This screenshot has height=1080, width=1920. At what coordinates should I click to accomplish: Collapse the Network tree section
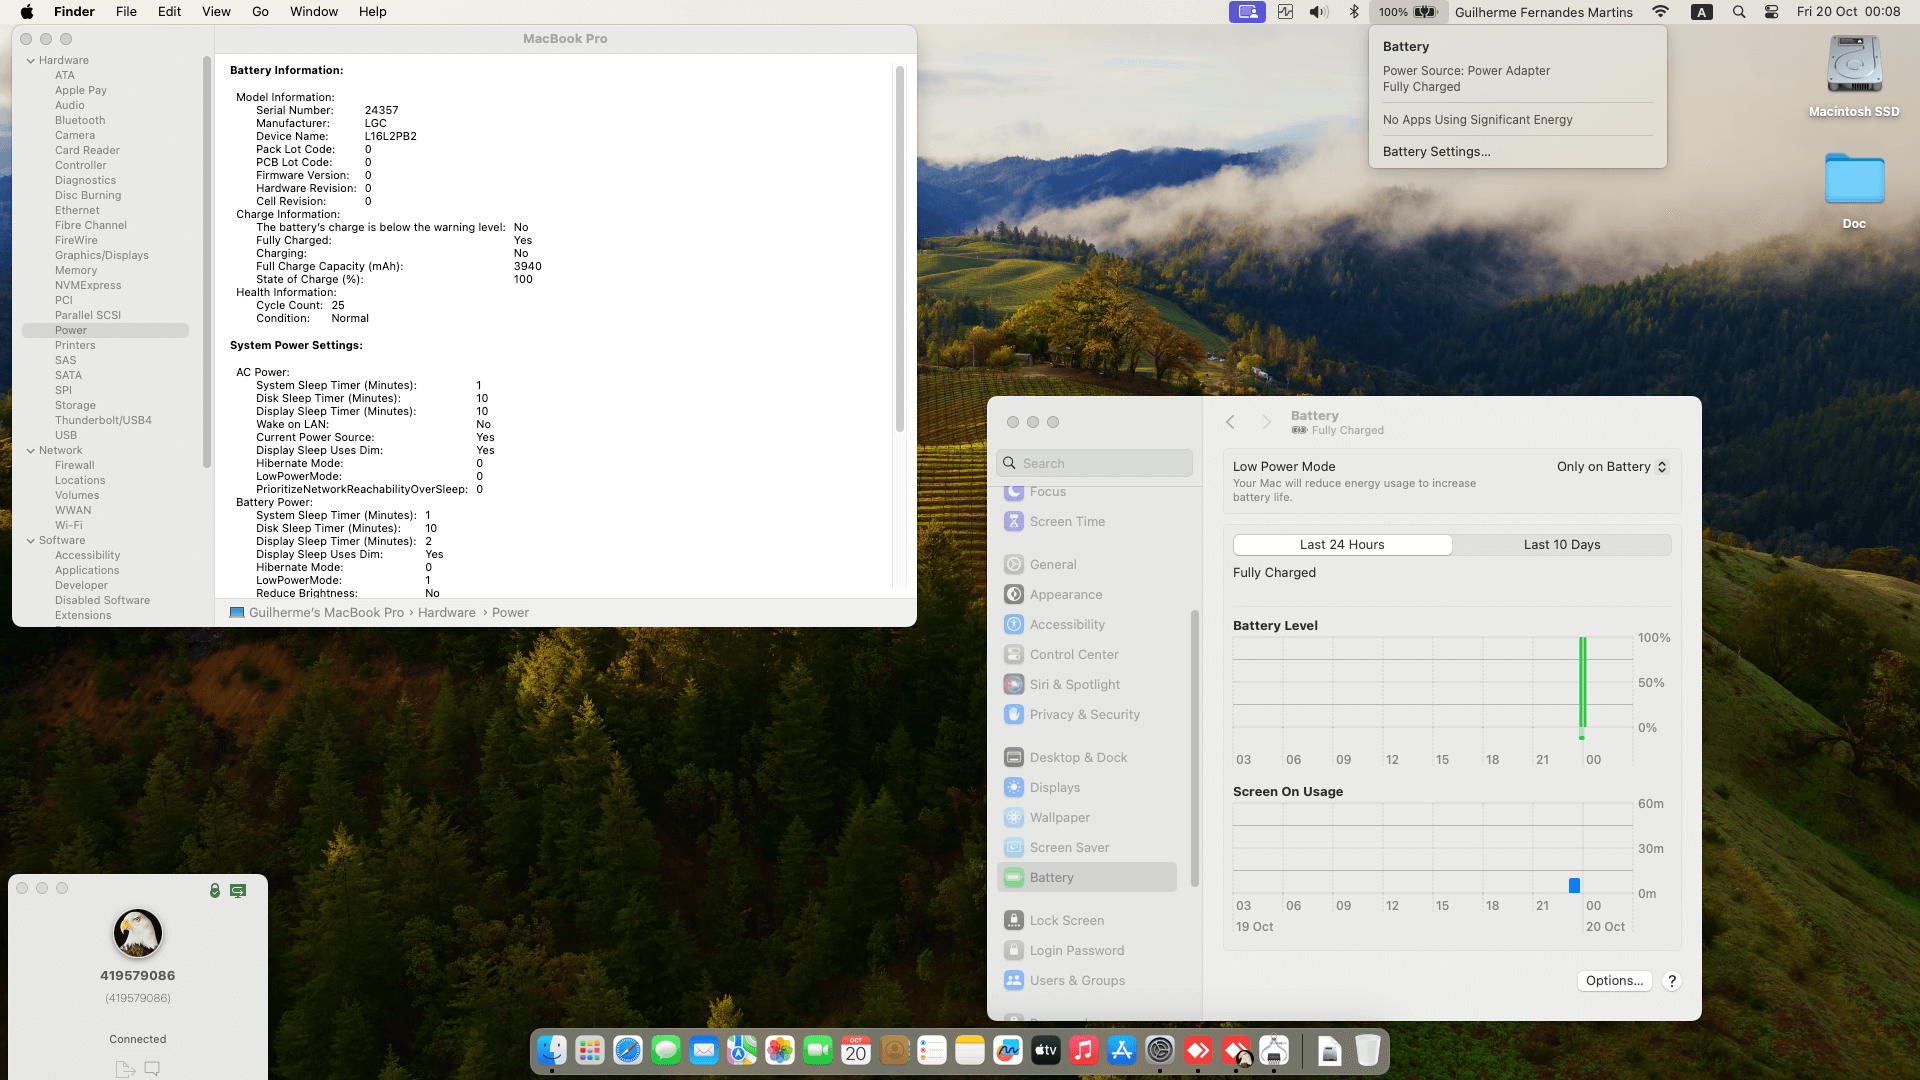(x=31, y=451)
